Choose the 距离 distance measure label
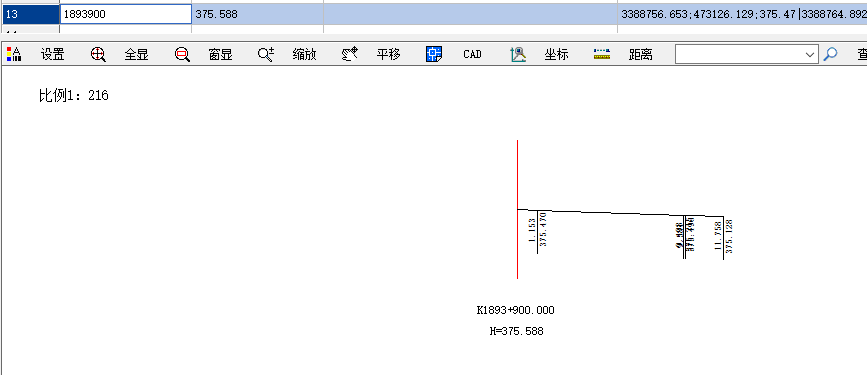This screenshot has height=375, width=867. pyautogui.click(x=641, y=54)
